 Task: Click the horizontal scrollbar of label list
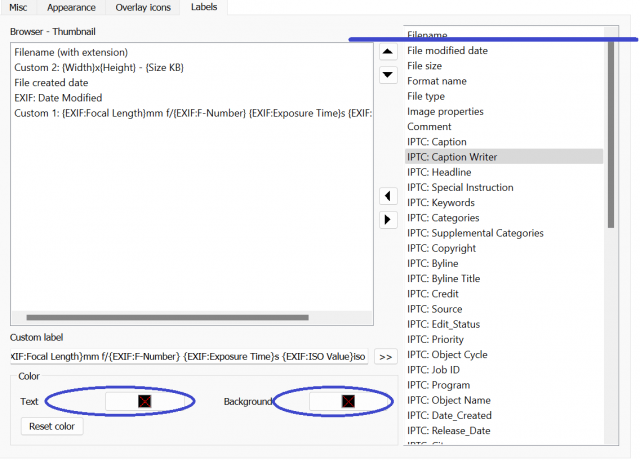(167, 318)
